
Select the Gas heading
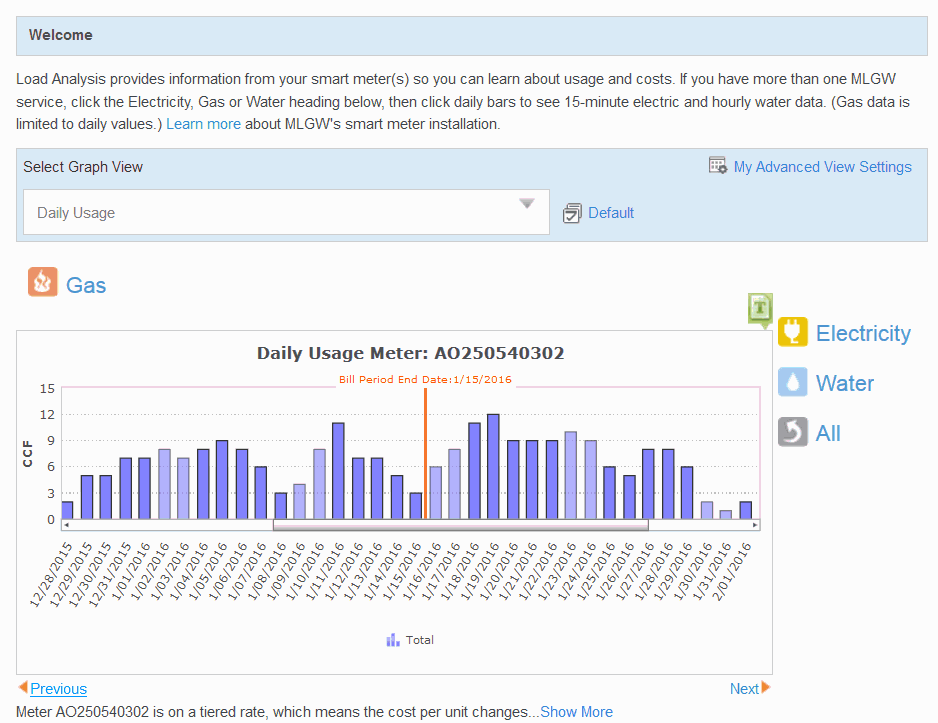[86, 285]
